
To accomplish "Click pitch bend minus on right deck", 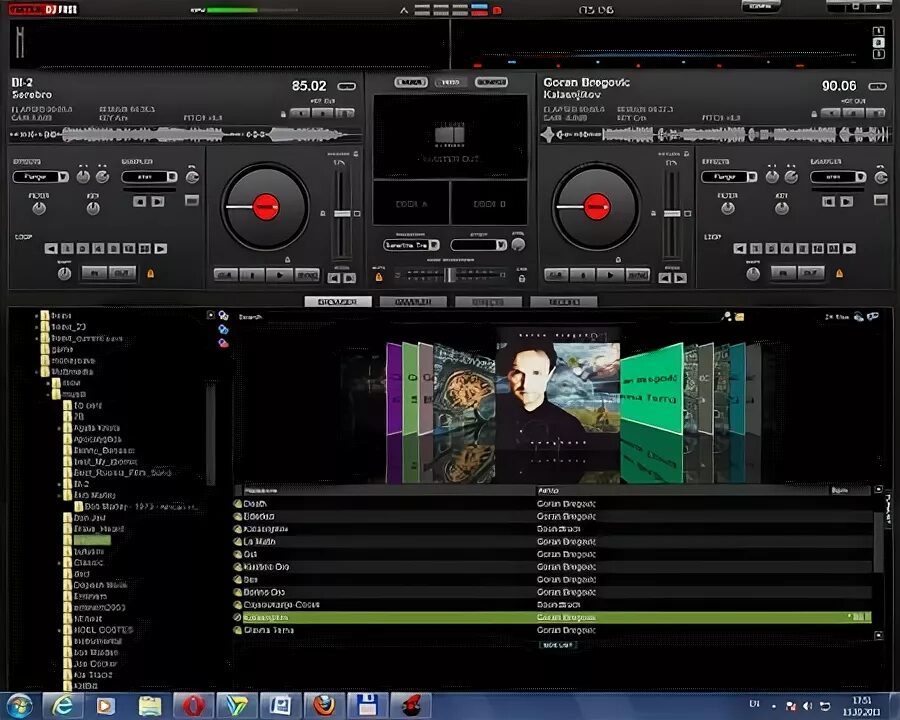I will coord(665,278).
